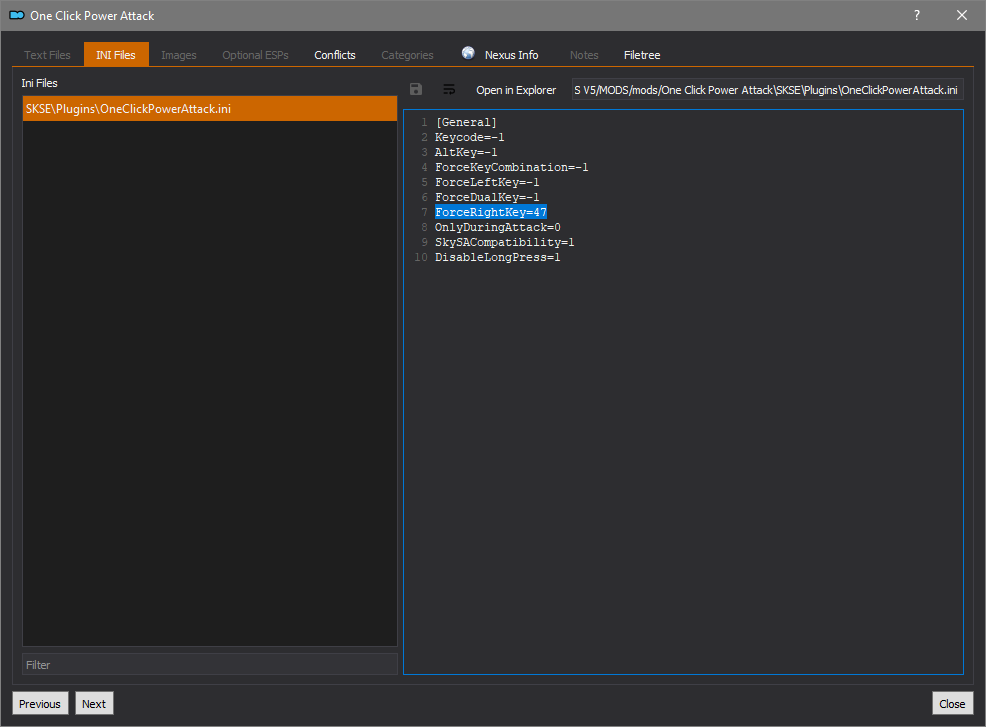
Task: Click the Previous button
Action: 40,704
